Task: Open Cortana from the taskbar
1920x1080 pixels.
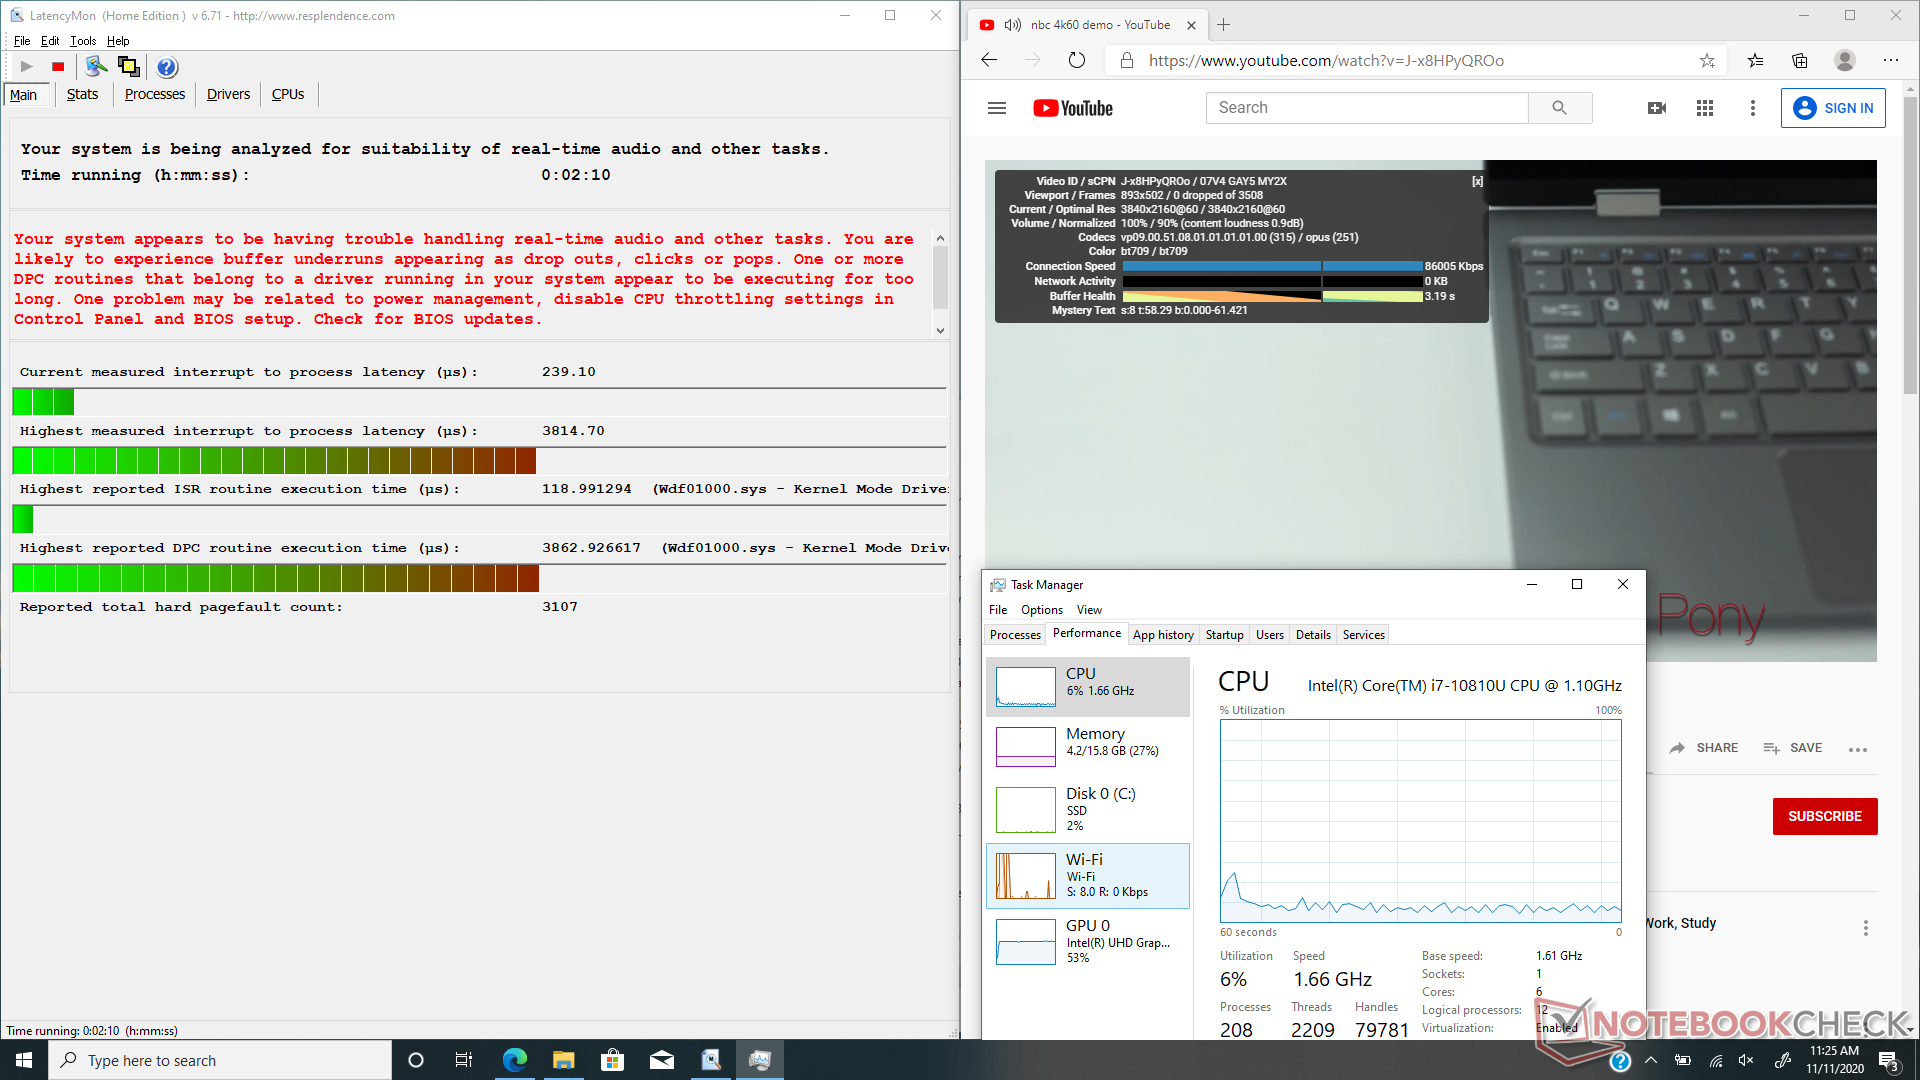Action: (x=416, y=1060)
